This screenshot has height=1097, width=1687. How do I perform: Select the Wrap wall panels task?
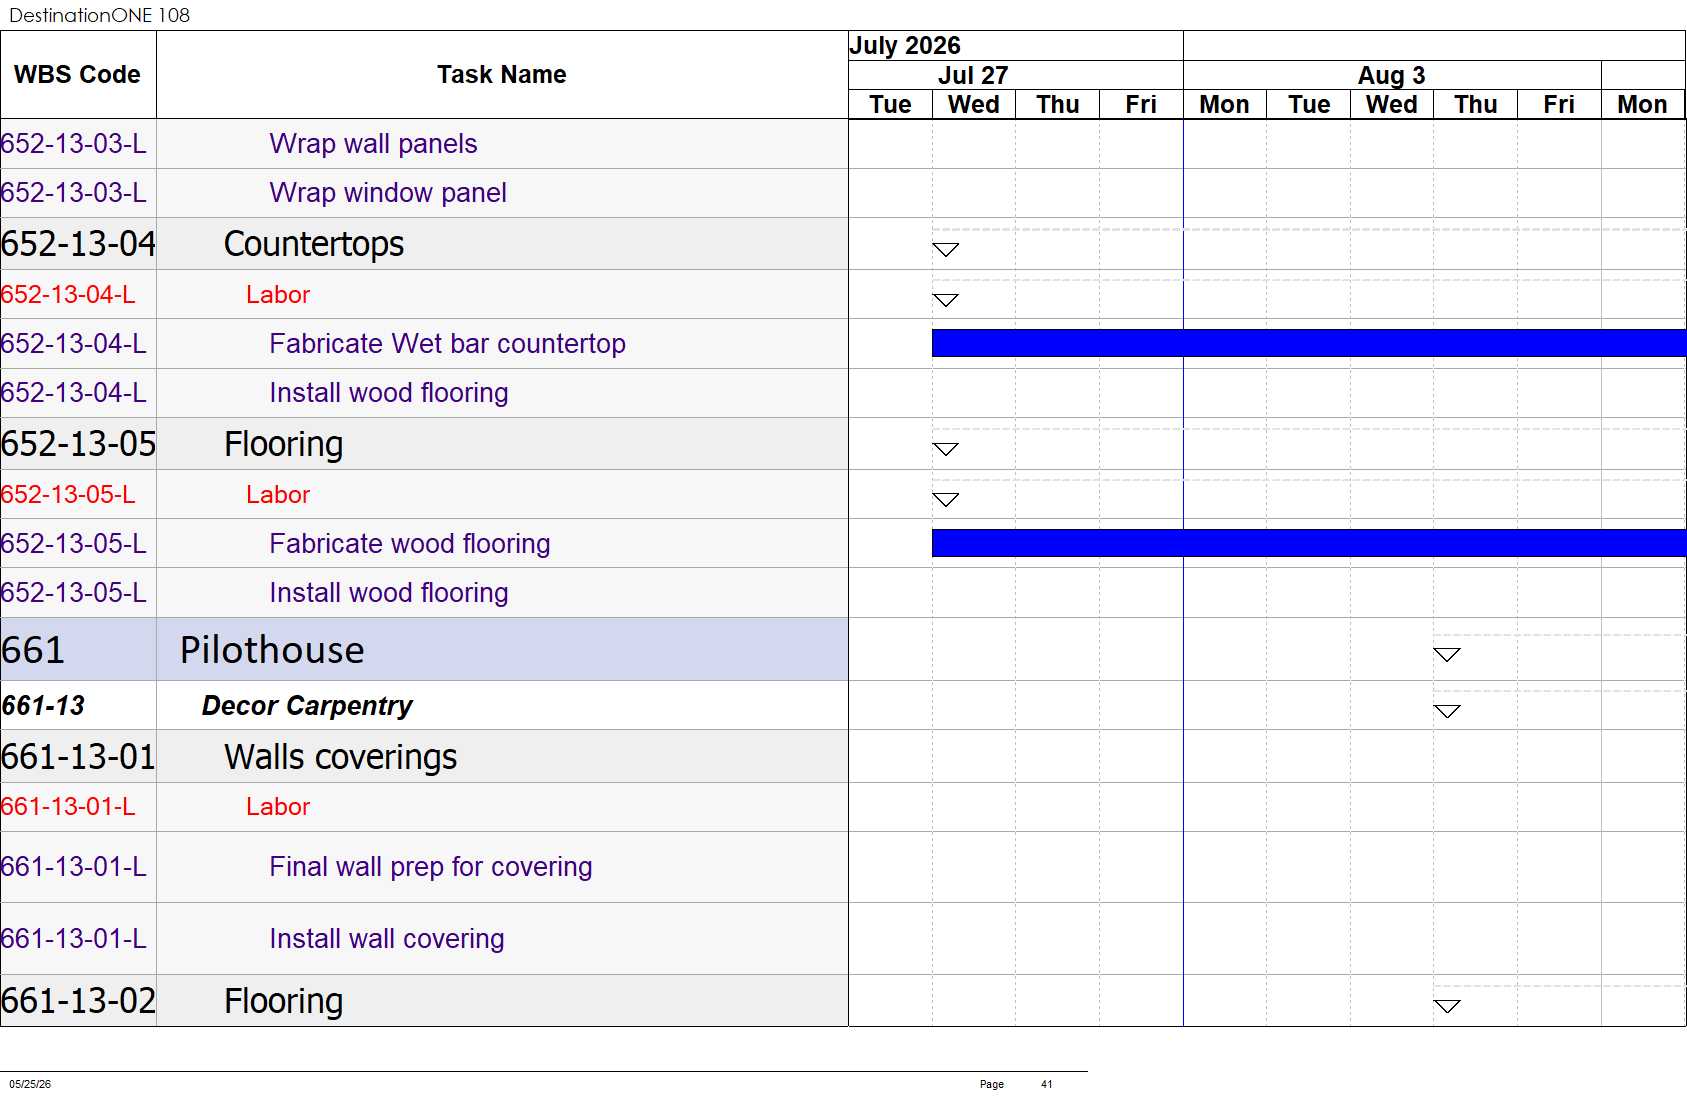tap(373, 144)
